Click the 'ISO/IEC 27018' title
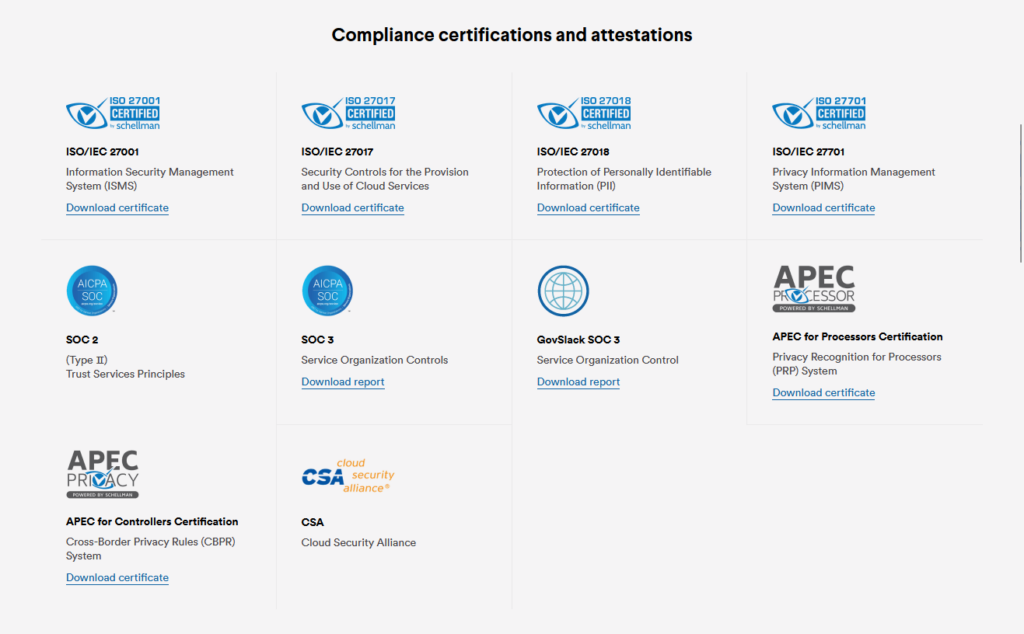 (x=573, y=151)
